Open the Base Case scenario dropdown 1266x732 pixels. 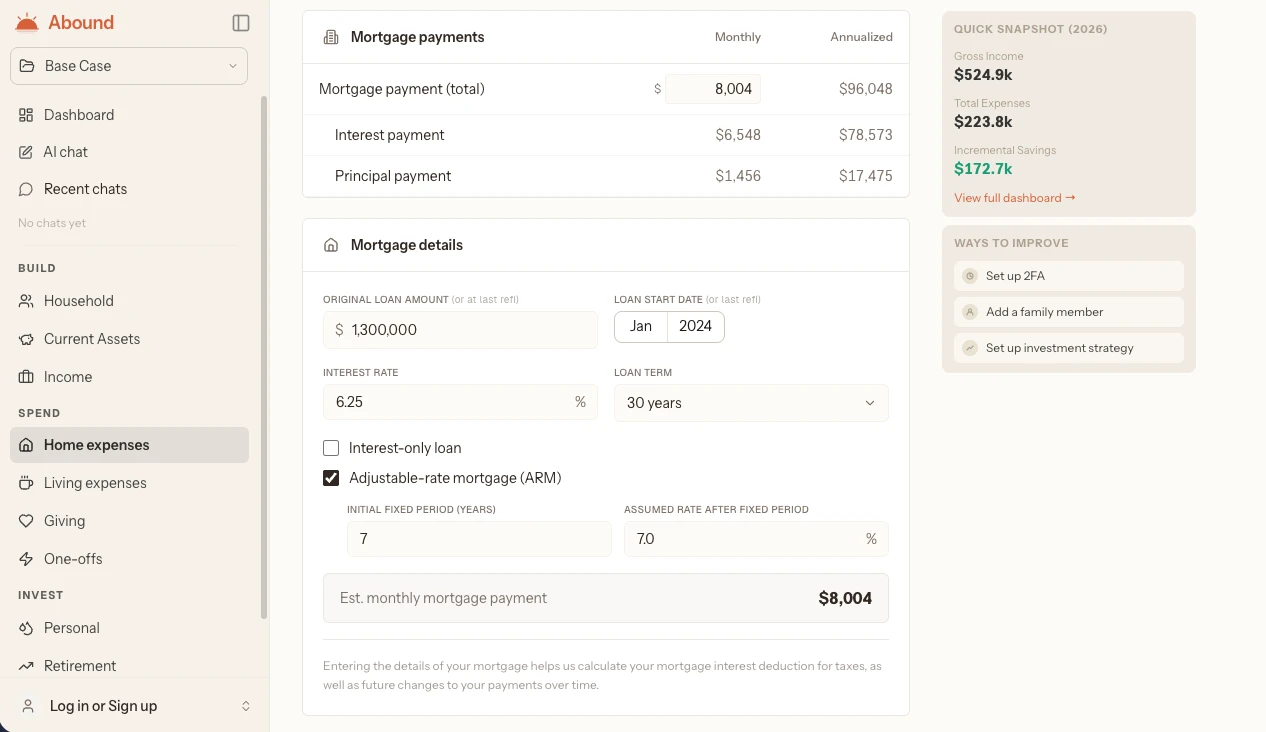129,66
